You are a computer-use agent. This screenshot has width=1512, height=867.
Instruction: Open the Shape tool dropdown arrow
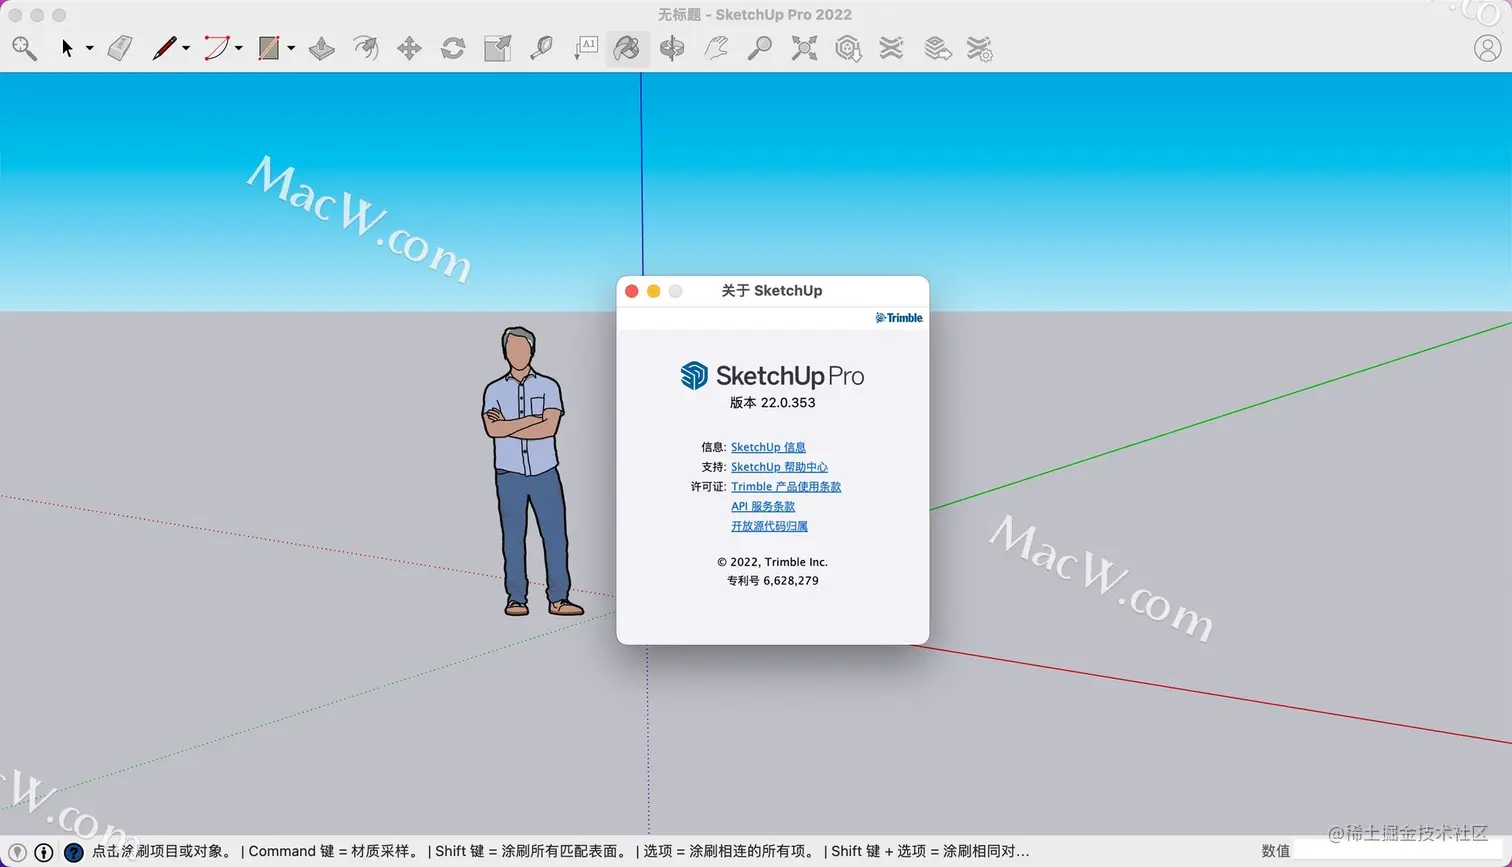[291, 48]
